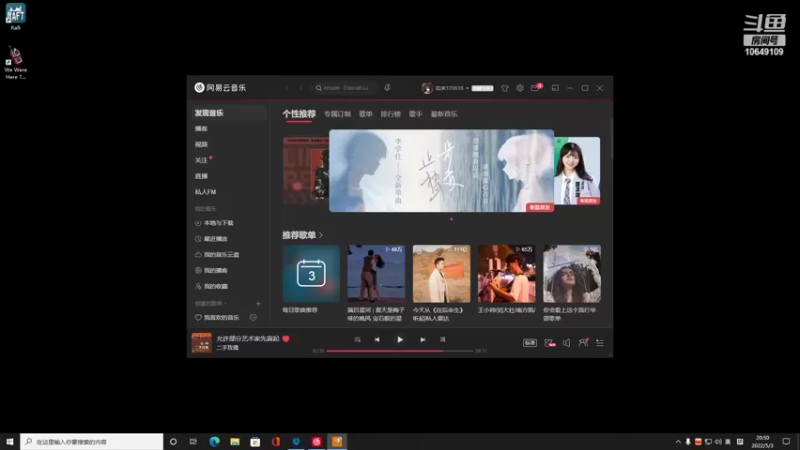Screen dimensions: 800x450
Task: Switch to the 最新音乐 tab
Action: click(x=444, y=114)
